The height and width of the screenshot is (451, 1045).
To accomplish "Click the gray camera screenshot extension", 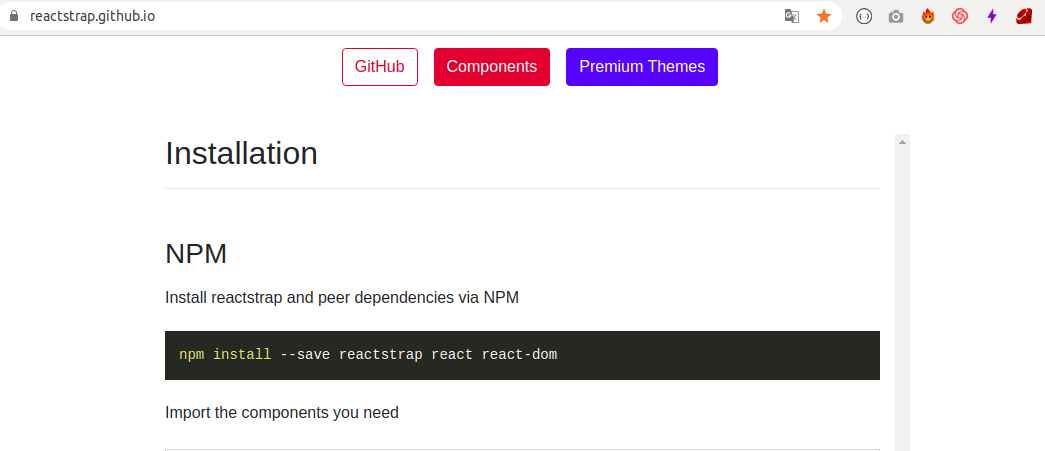I will (x=896, y=16).
